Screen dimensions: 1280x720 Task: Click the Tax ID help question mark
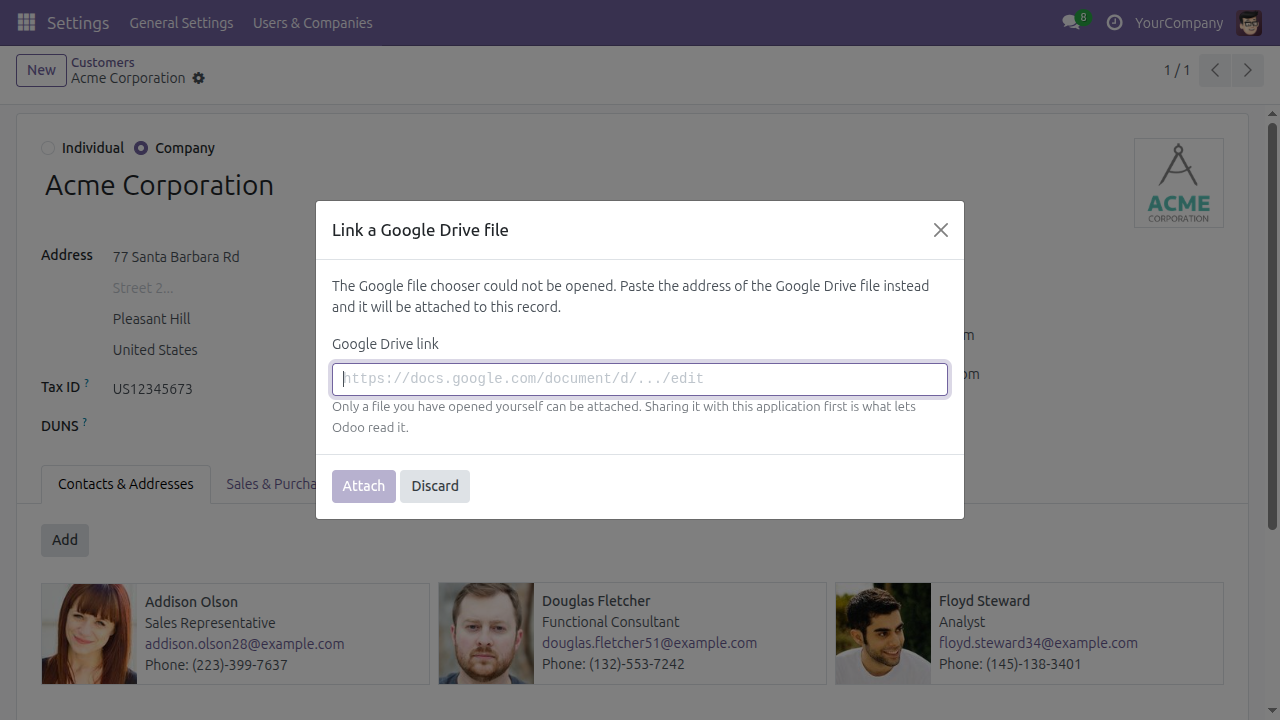[87, 383]
